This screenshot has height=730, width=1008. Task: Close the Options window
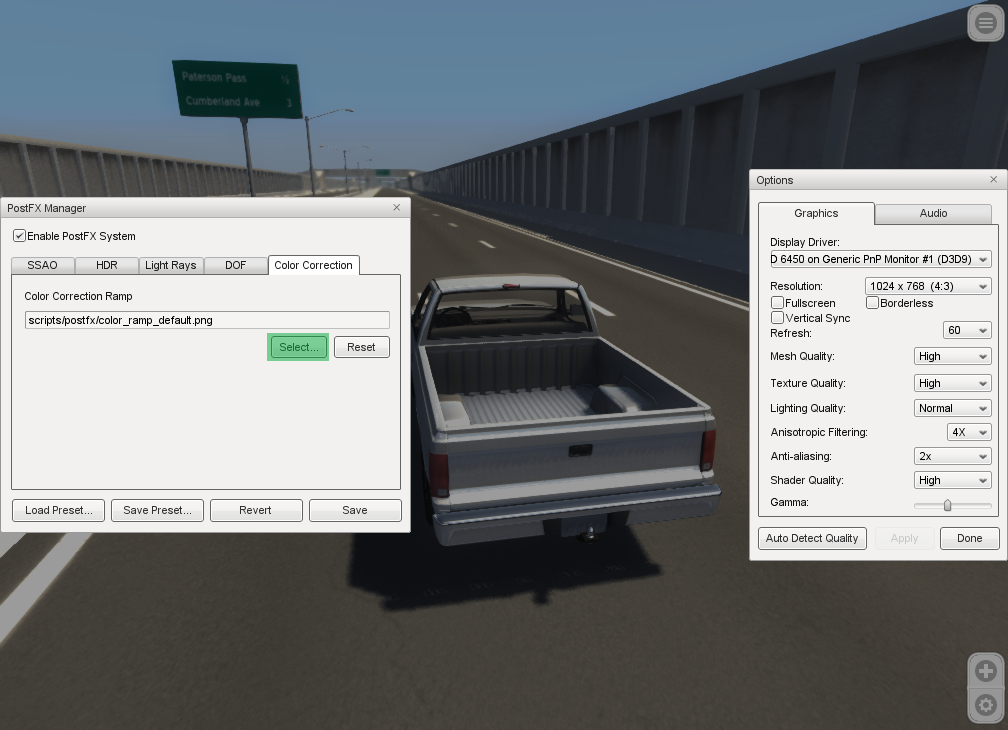point(993,179)
